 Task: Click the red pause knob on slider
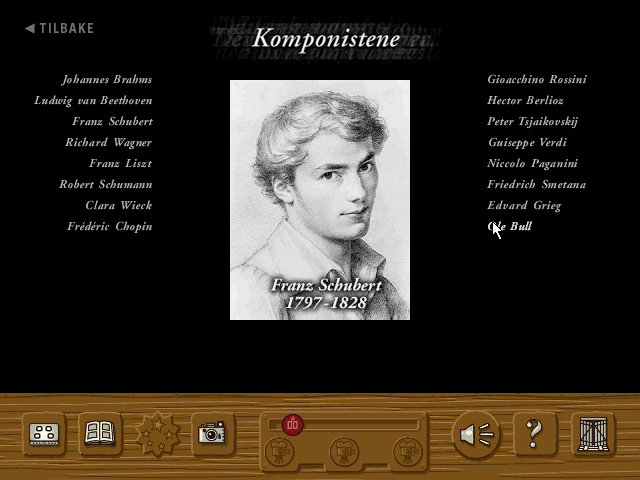tap(293, 424)
